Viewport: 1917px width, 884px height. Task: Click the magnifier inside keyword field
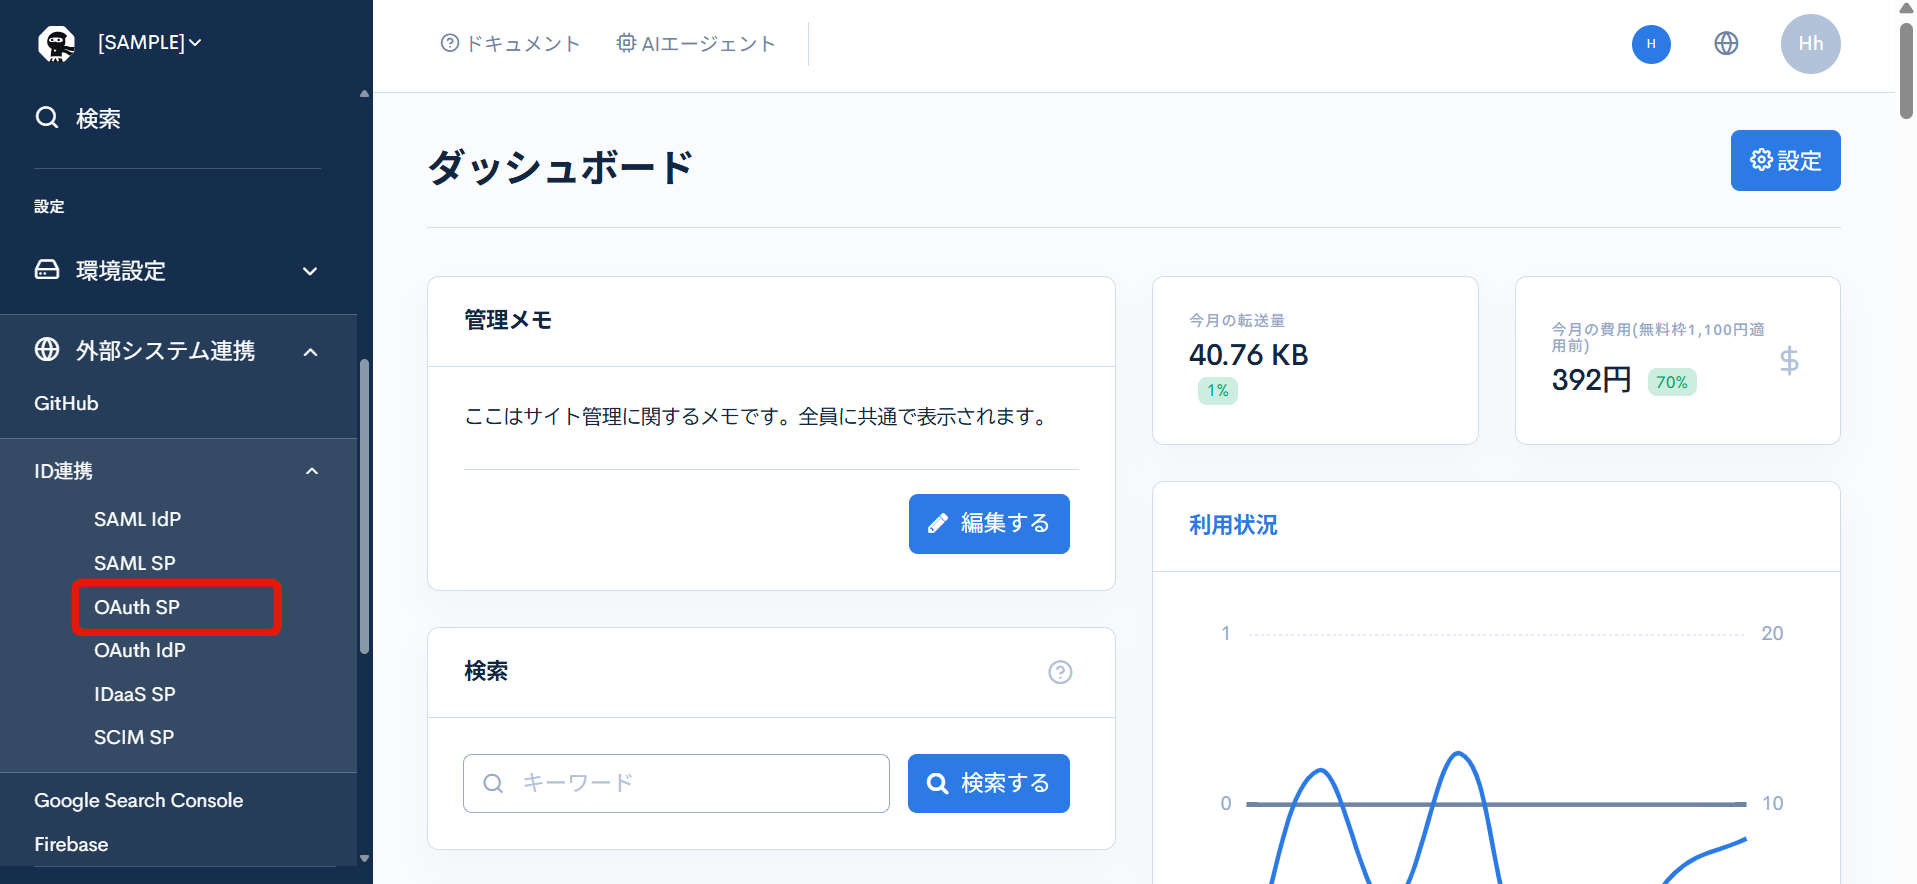493,783
